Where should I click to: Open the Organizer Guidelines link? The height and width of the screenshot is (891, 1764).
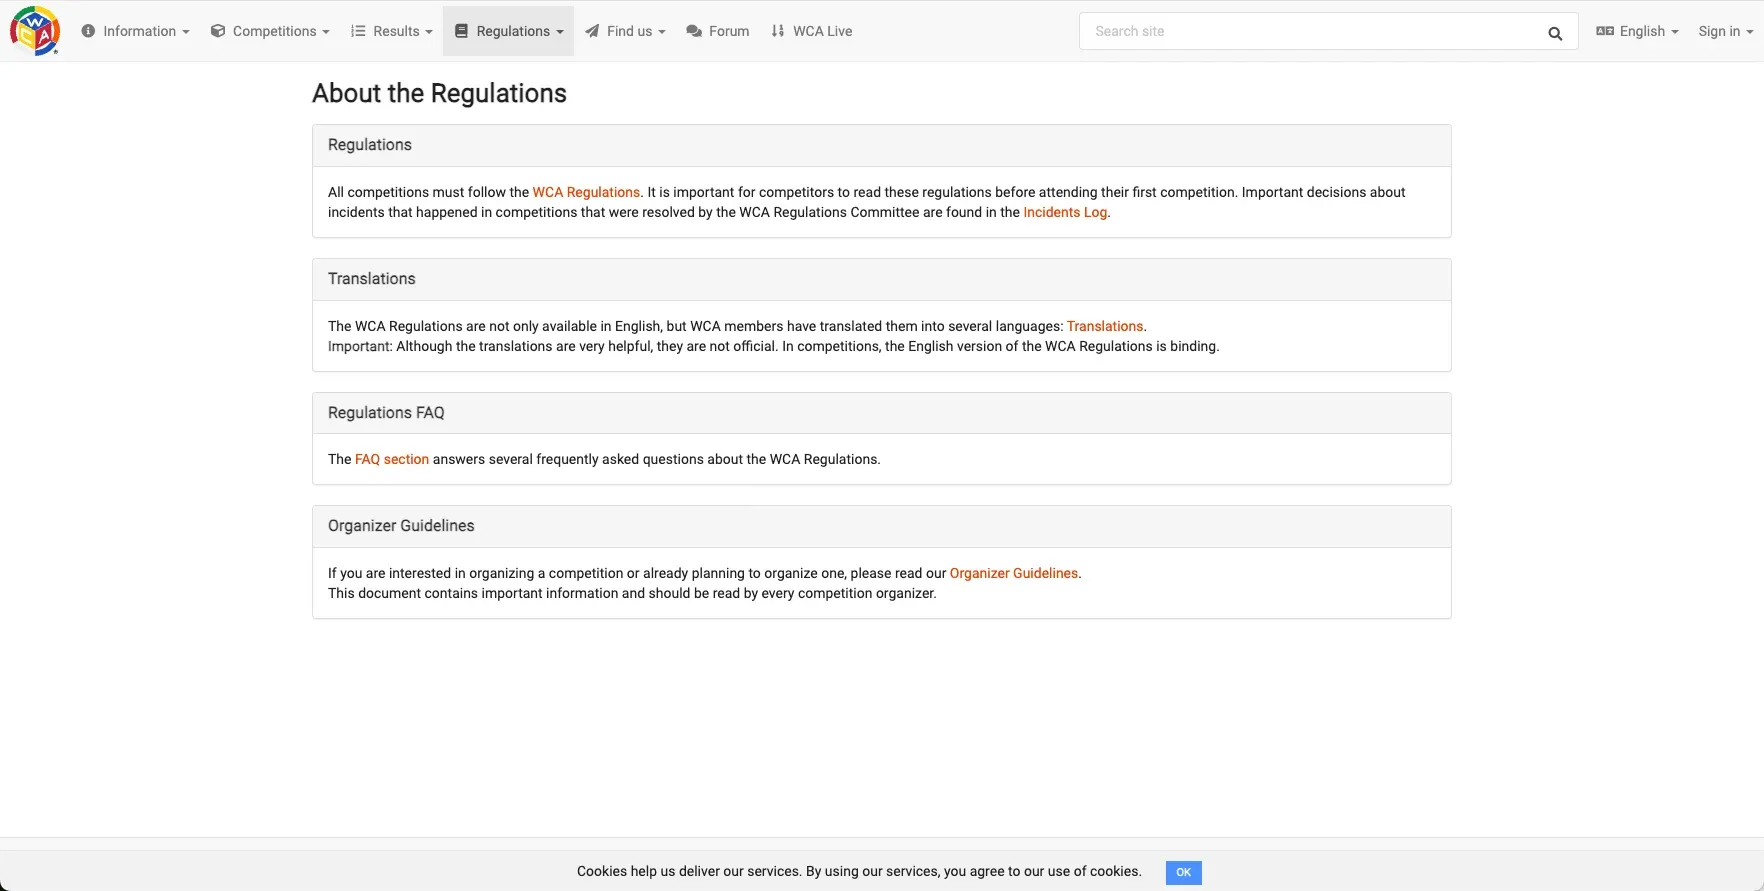tap(1014, 573)
